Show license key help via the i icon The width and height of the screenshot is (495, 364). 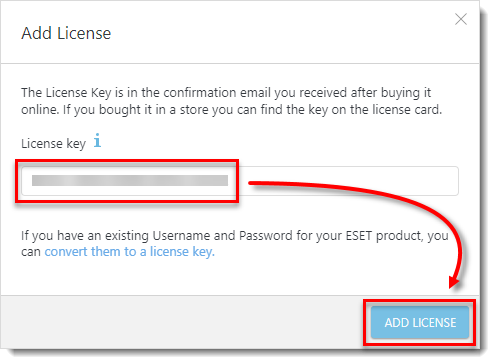(97, 140)
